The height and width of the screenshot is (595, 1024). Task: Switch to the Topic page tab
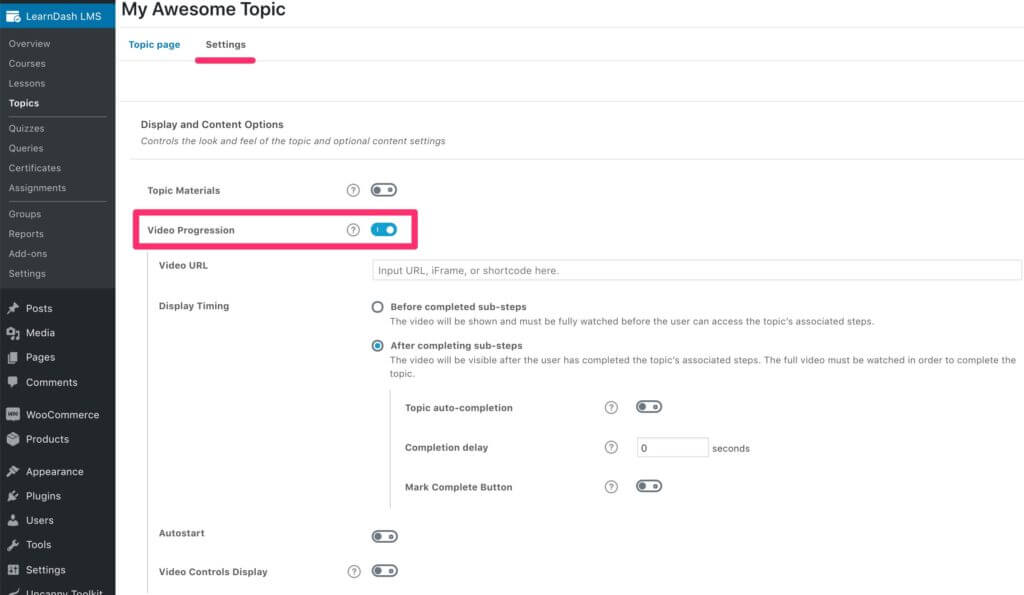(x=154, y=45)
